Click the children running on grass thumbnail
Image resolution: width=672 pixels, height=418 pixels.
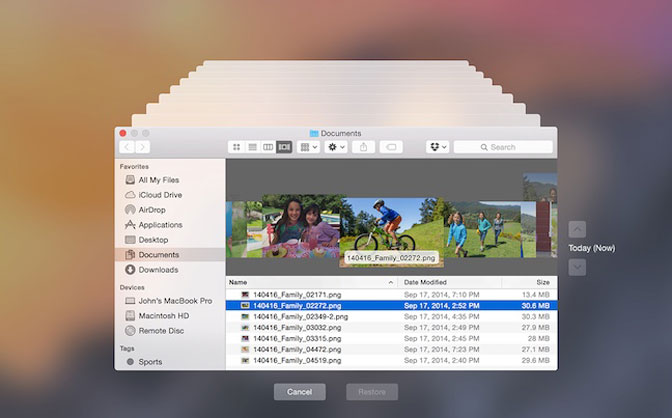(482, 229)
